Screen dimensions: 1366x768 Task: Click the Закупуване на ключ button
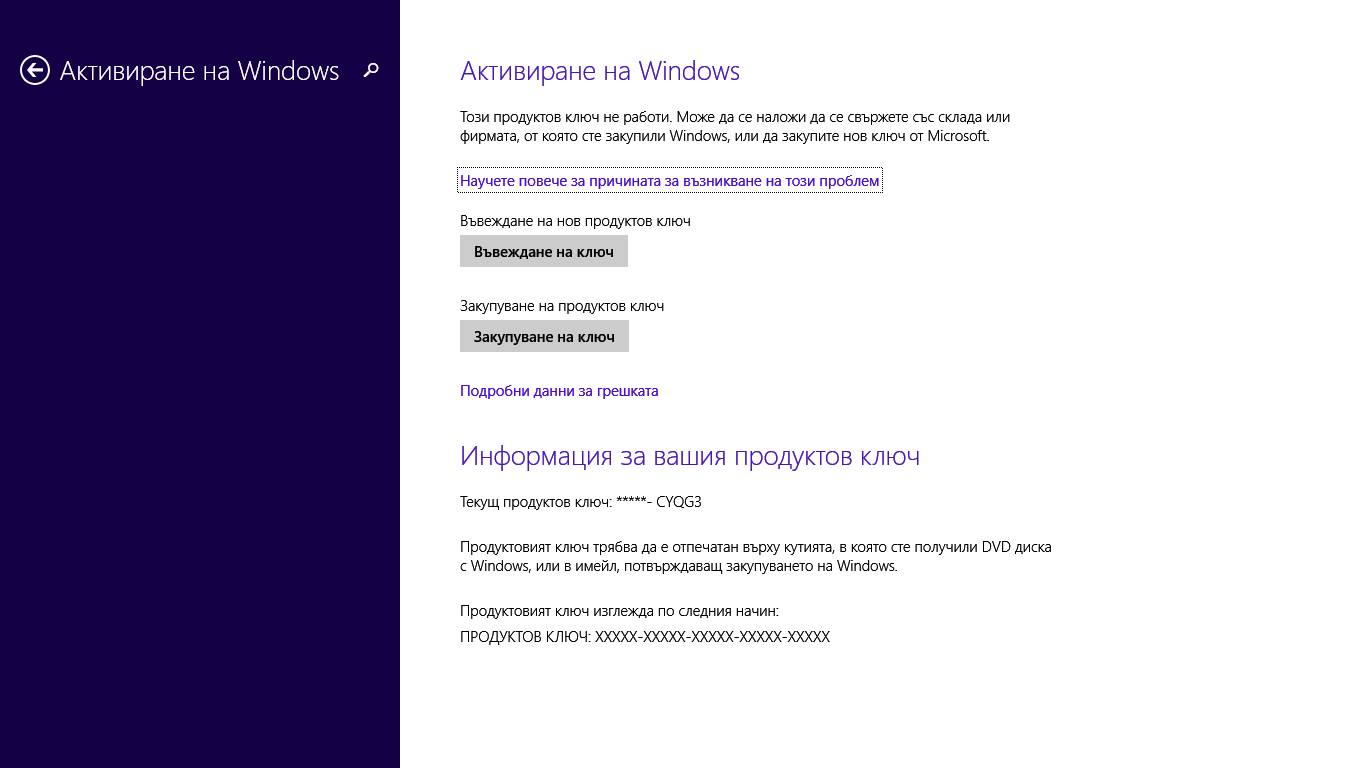coord(544,336)
